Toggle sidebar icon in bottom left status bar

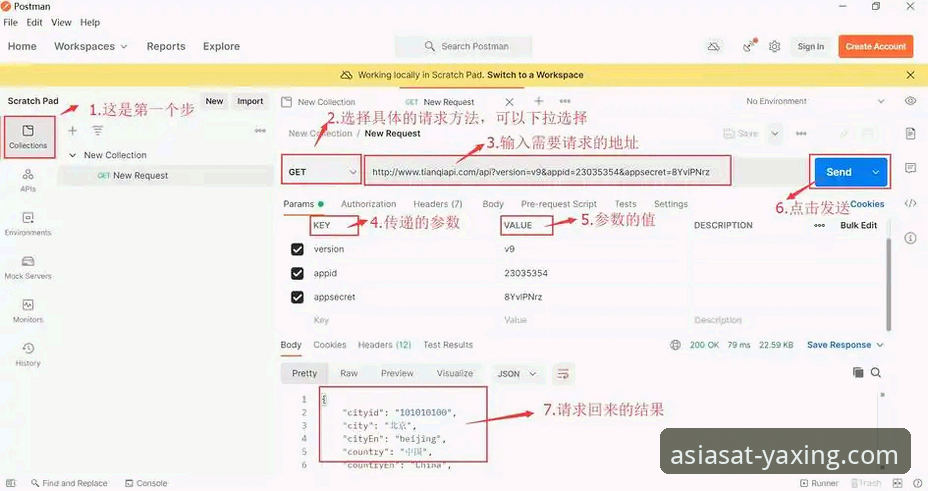11,483
